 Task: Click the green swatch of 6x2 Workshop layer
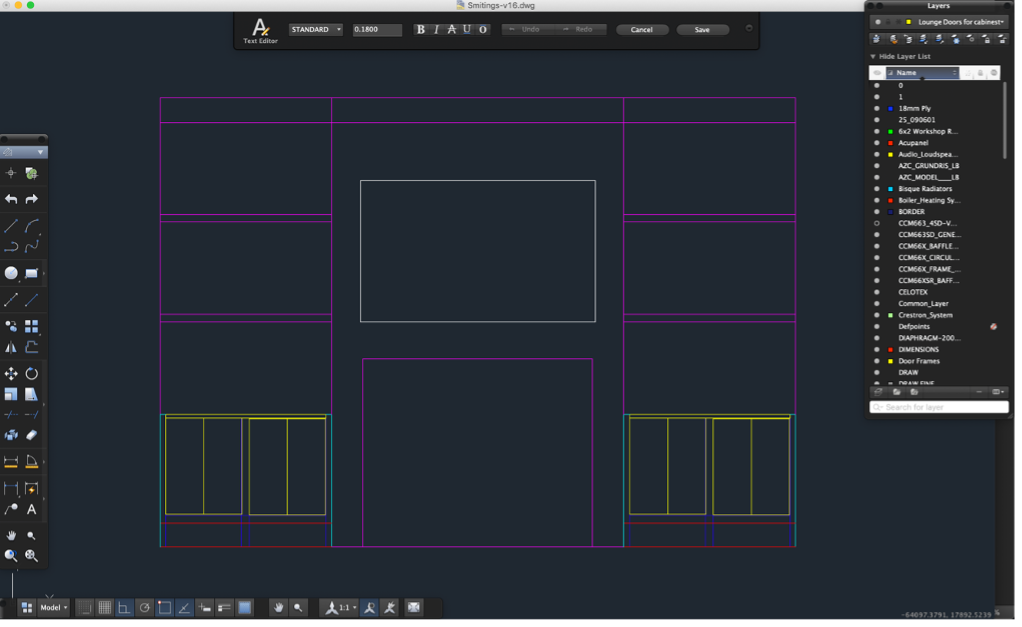pos(890,132)
